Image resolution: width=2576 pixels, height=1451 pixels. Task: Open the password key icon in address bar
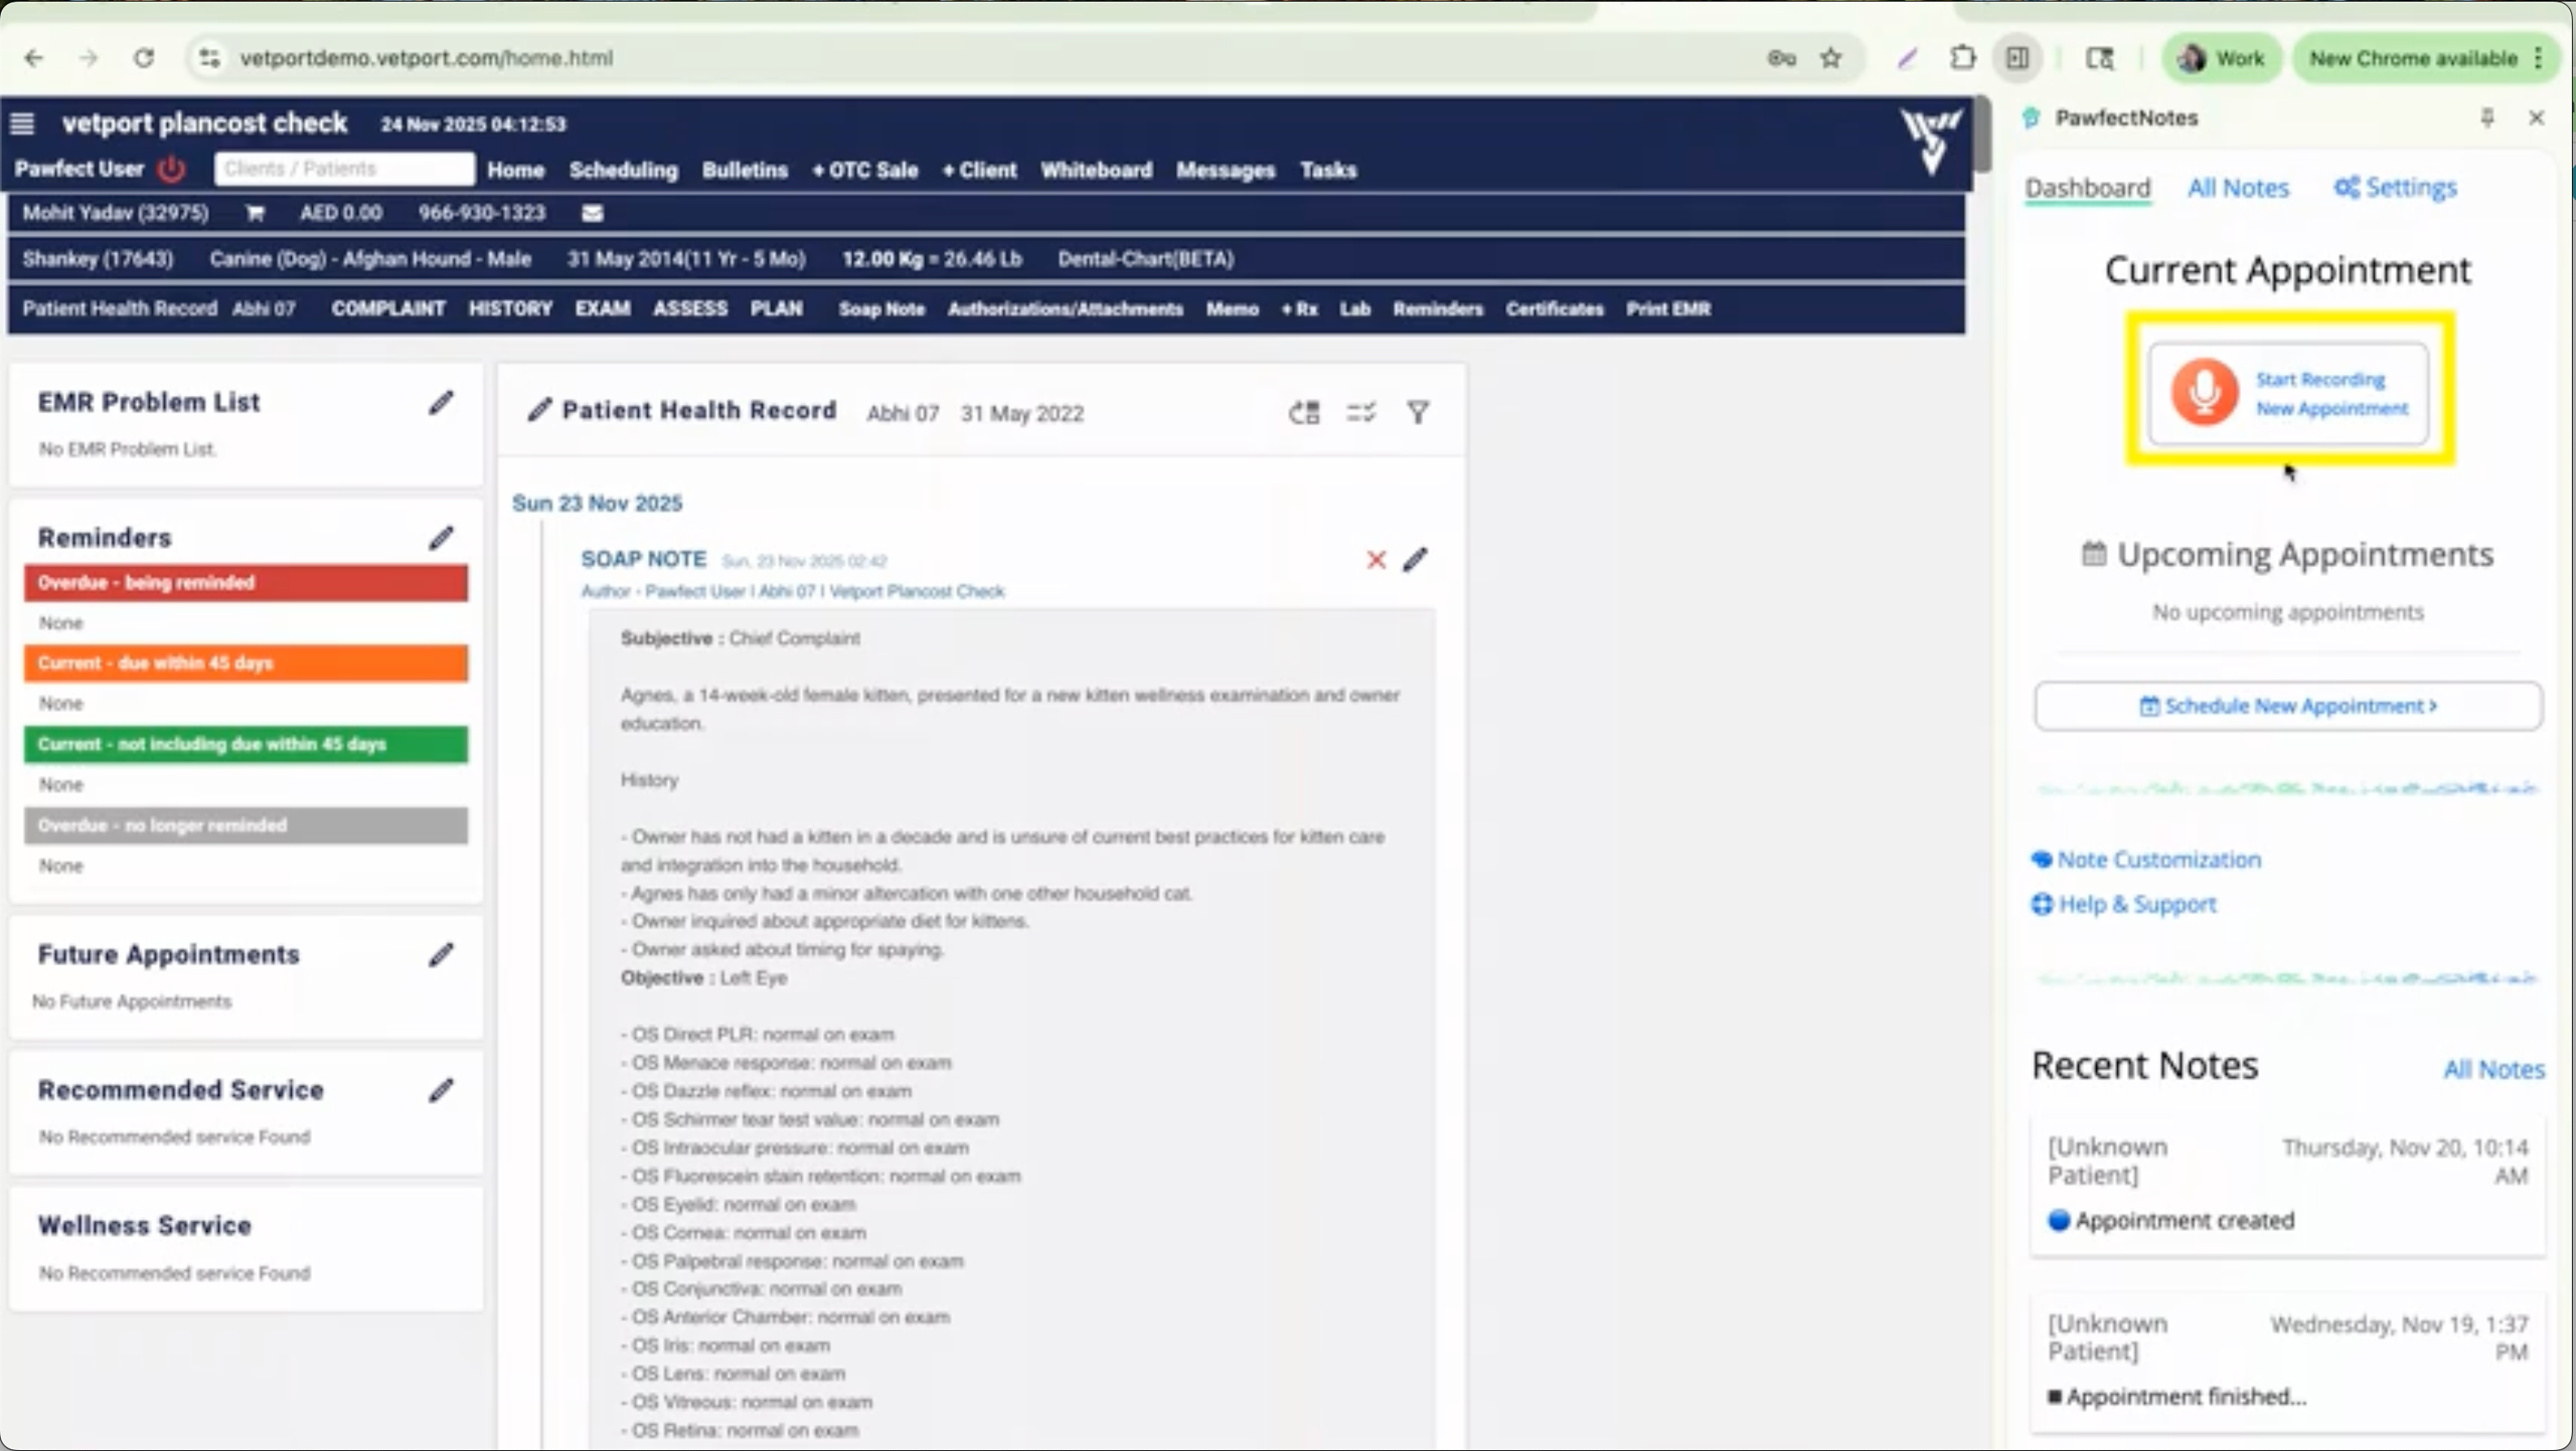pyautogui.click(x=1781, y=58)
